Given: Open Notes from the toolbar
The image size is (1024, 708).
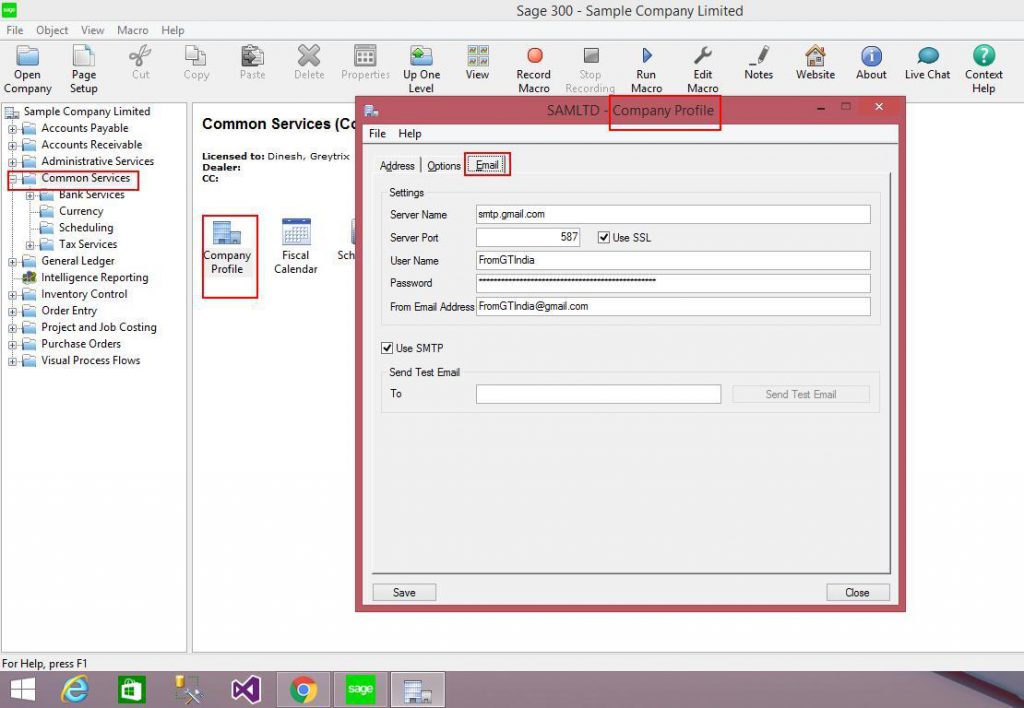Looking at the screenshot, I should 759,63.
